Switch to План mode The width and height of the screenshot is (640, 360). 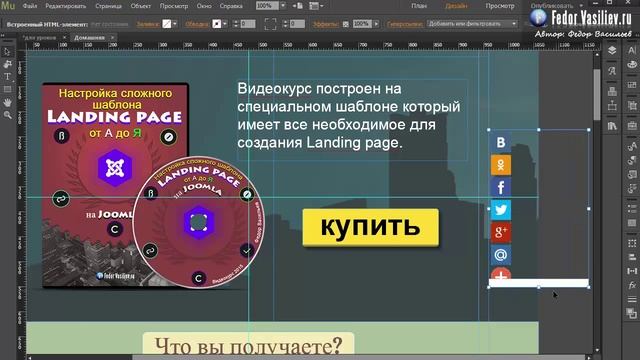(x=419, y=6)
